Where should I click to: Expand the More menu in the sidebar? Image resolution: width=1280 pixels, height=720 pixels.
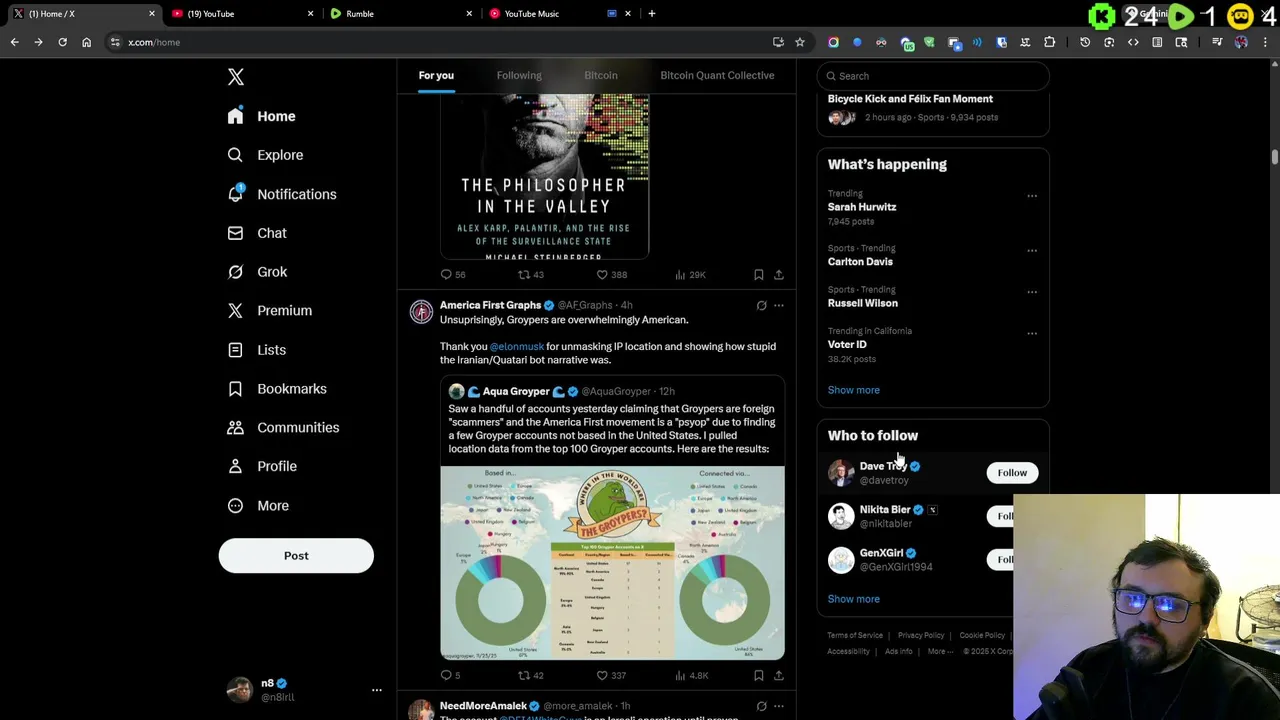click(258, 505)
